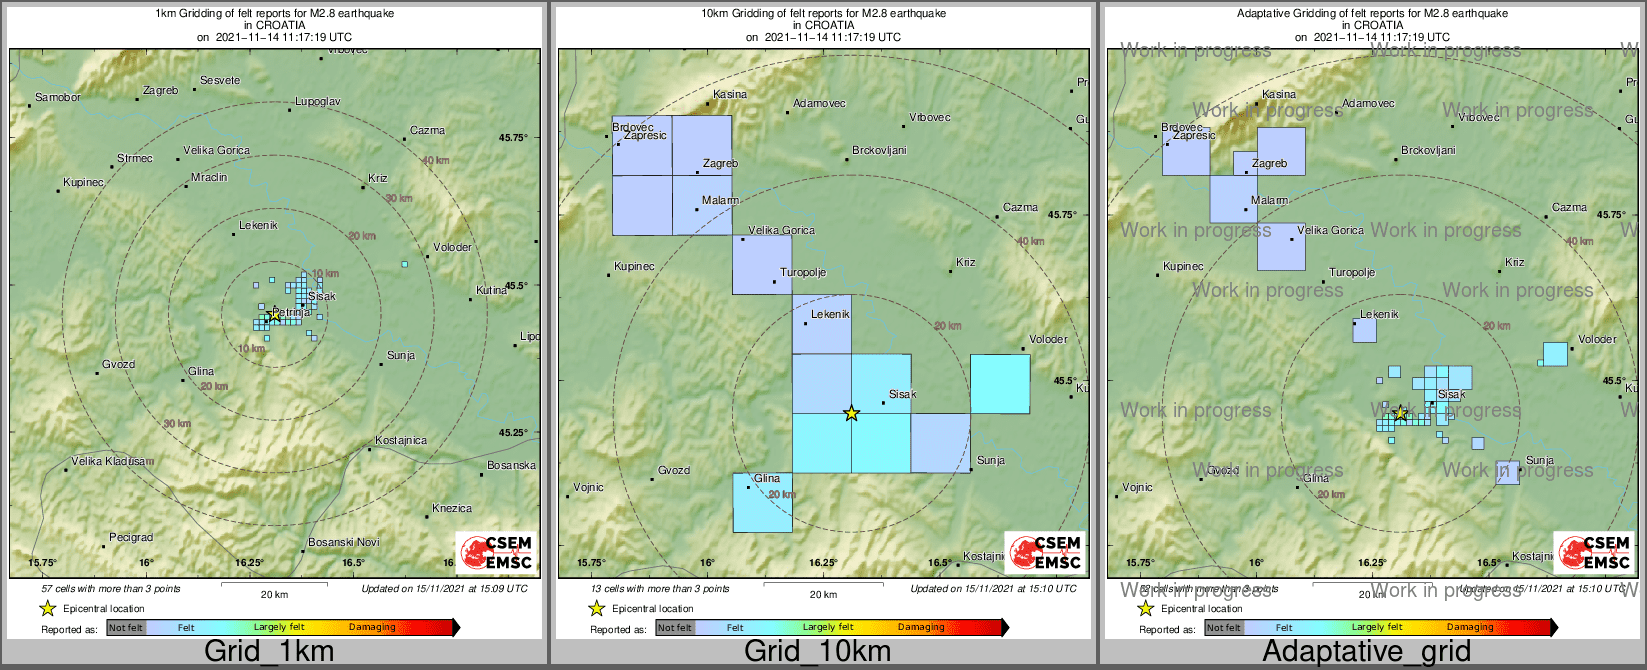The image size is (1647, 670).
Task: Click the Turopolje label in Grid_10km map
Action: pos(803,272)
